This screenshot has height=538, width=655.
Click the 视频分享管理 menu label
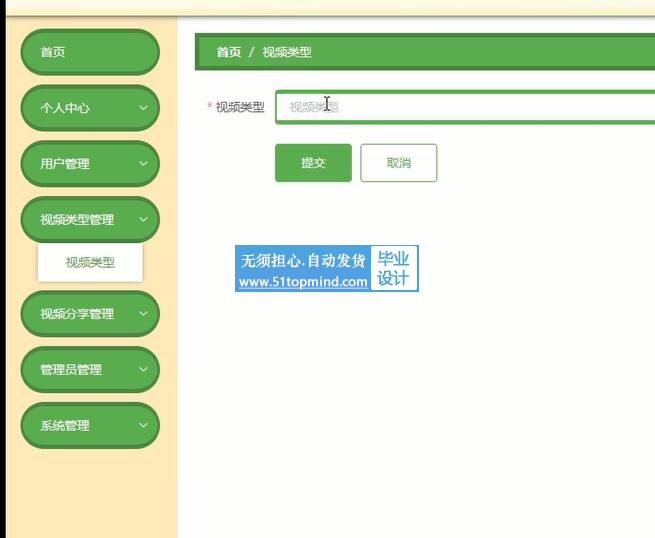point(77,314)
